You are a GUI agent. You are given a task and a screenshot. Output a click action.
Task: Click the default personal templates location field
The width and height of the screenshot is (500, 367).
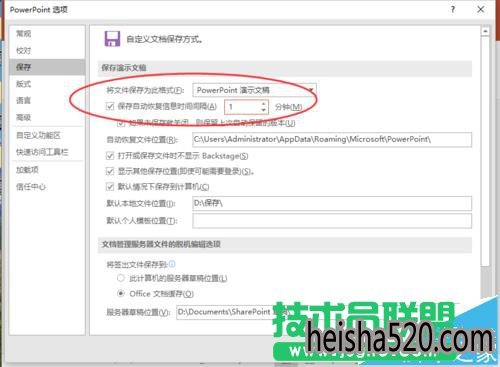(x=332, y=221)
